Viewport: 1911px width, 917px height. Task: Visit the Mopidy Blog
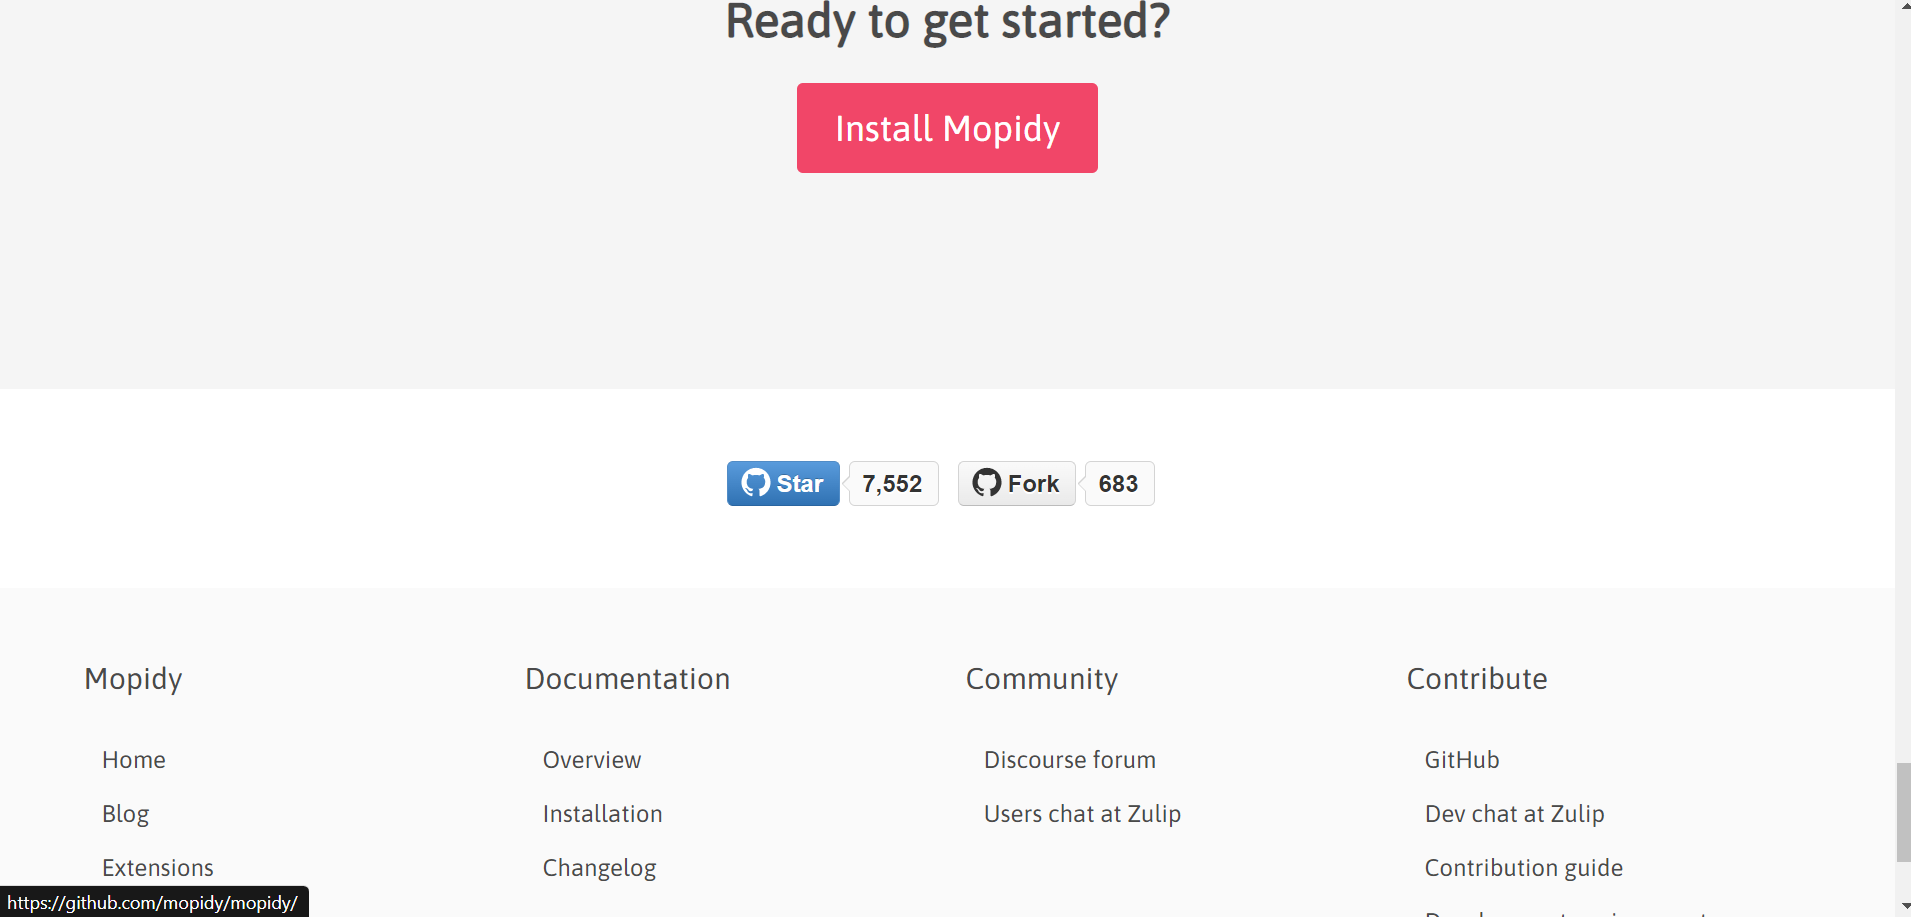pos(125,814)
